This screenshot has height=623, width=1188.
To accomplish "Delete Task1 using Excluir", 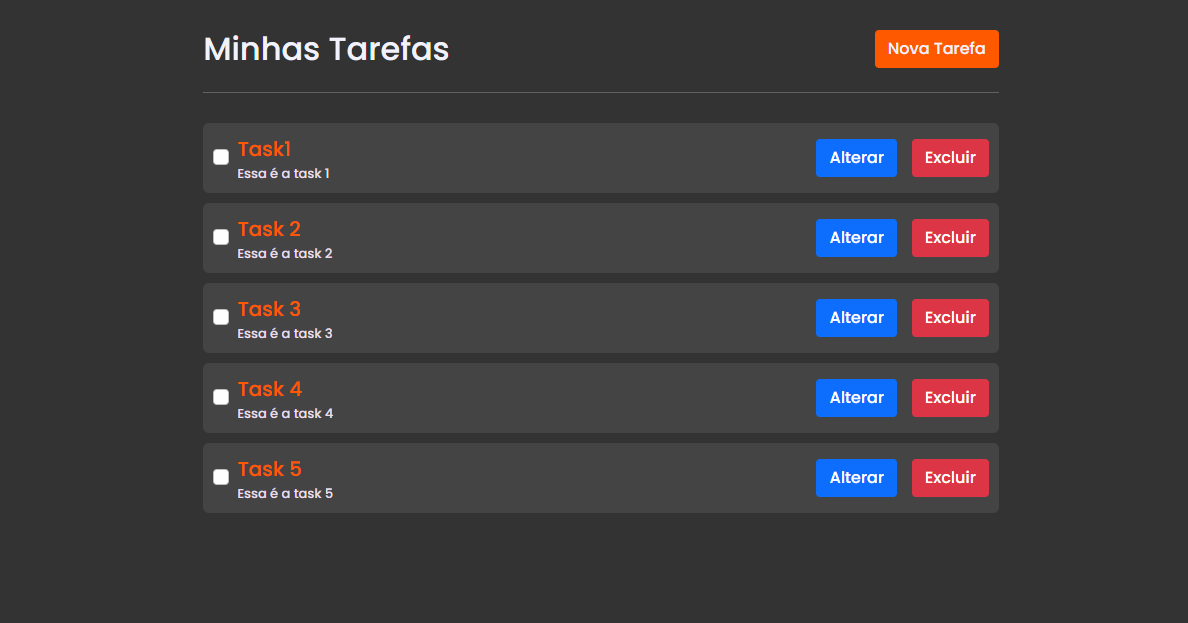I will (x=950, y=158).
